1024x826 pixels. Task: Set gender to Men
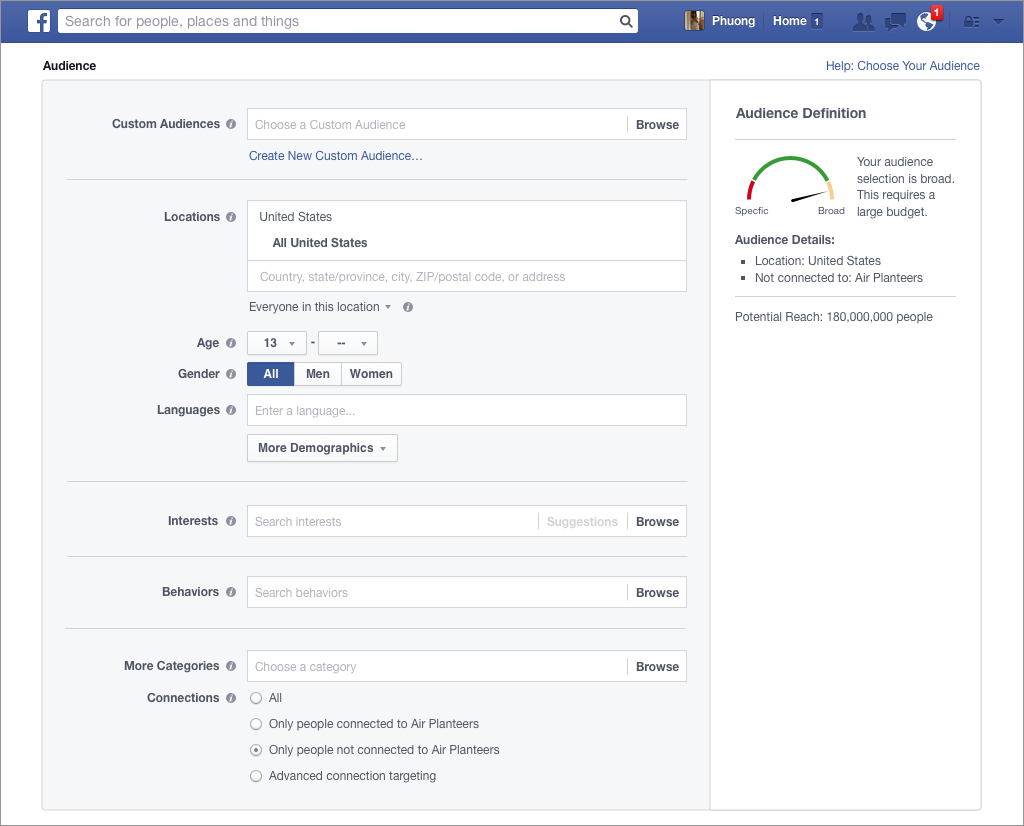[317, 374]
